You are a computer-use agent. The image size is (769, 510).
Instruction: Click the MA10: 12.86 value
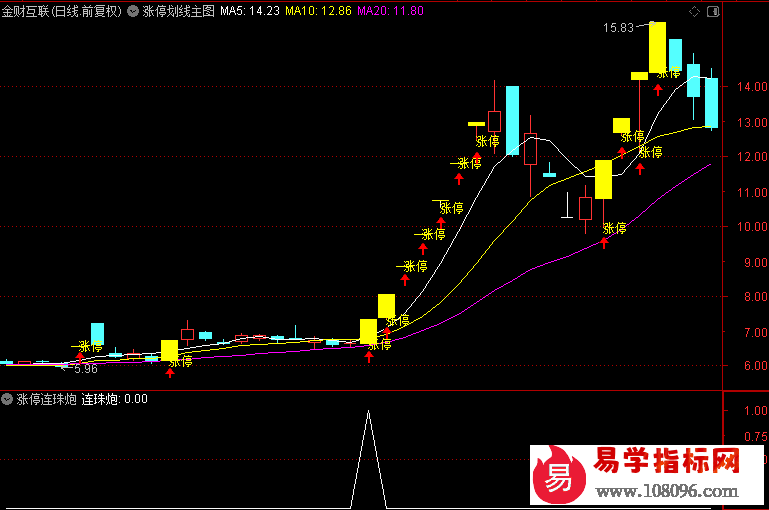pos(318,11)
